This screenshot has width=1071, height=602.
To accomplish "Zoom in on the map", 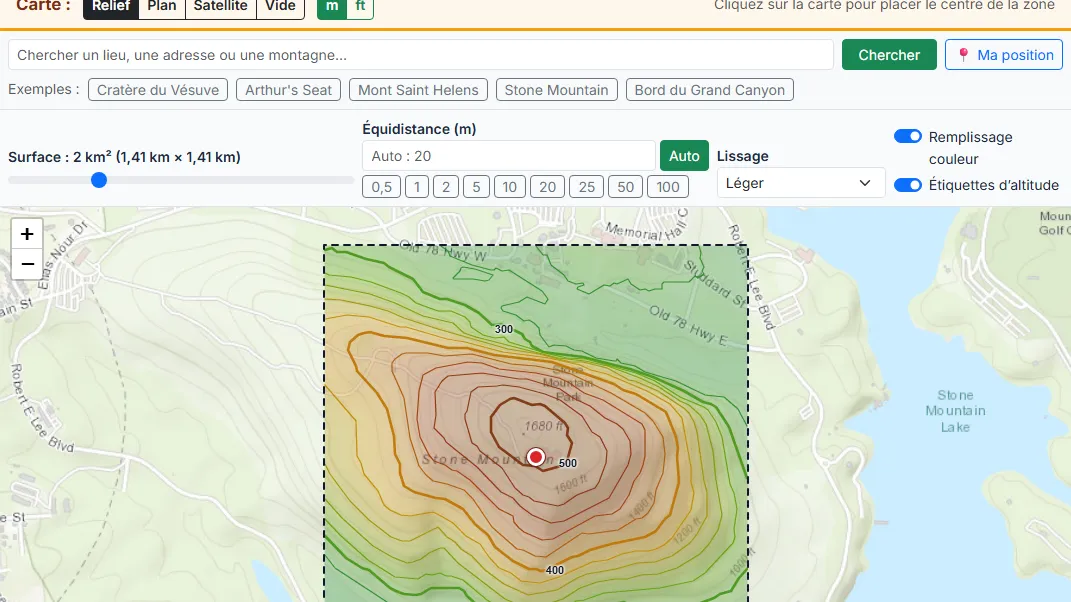I will pos(27,234).
